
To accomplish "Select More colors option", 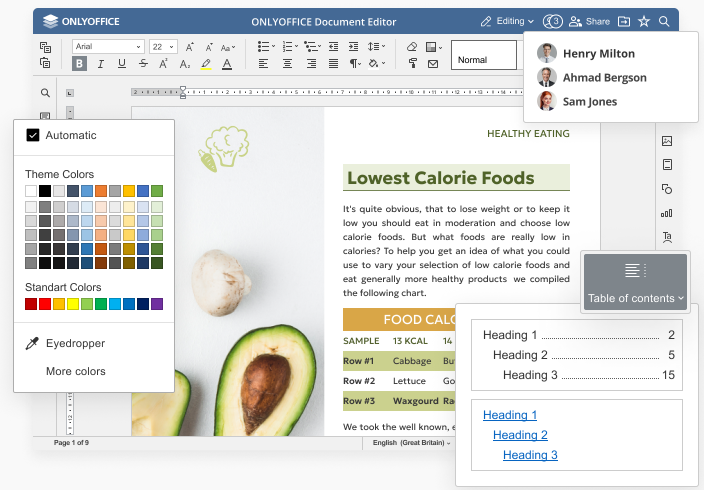I will [75, 371].
